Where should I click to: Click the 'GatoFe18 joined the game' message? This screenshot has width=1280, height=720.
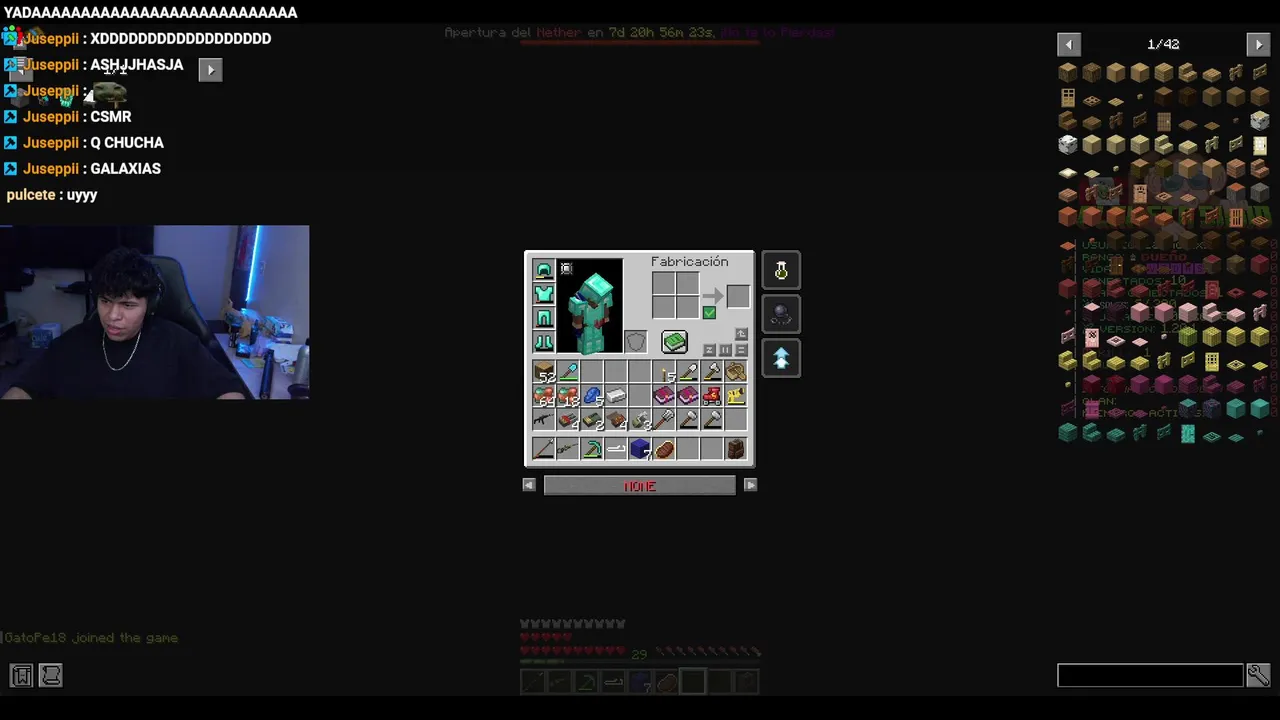point(90,637)
